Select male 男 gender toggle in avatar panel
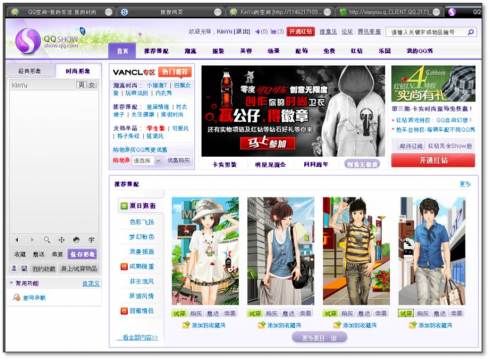This screenshot has height=360, width=490. coord(82,85)
